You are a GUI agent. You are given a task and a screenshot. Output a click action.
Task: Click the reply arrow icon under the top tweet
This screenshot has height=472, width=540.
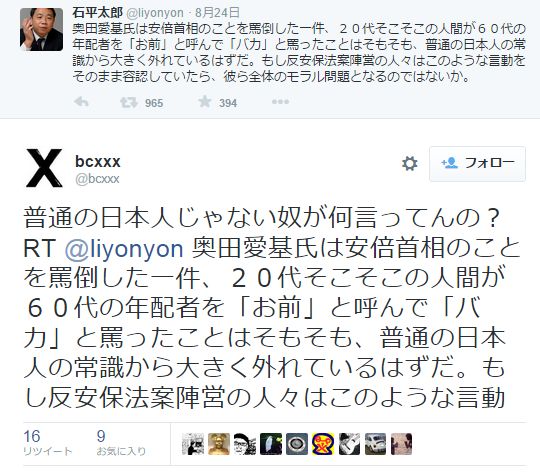[81, 102]
